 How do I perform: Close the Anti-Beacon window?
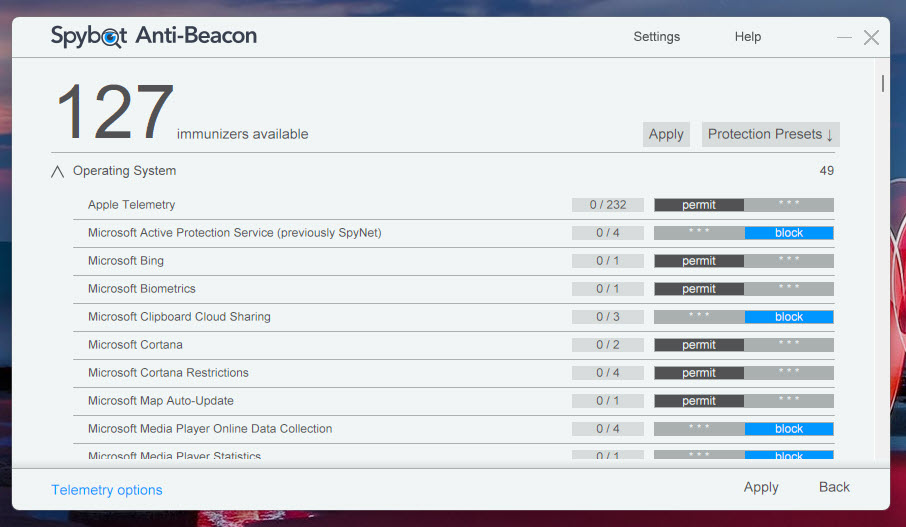click(x=871, y=38)
